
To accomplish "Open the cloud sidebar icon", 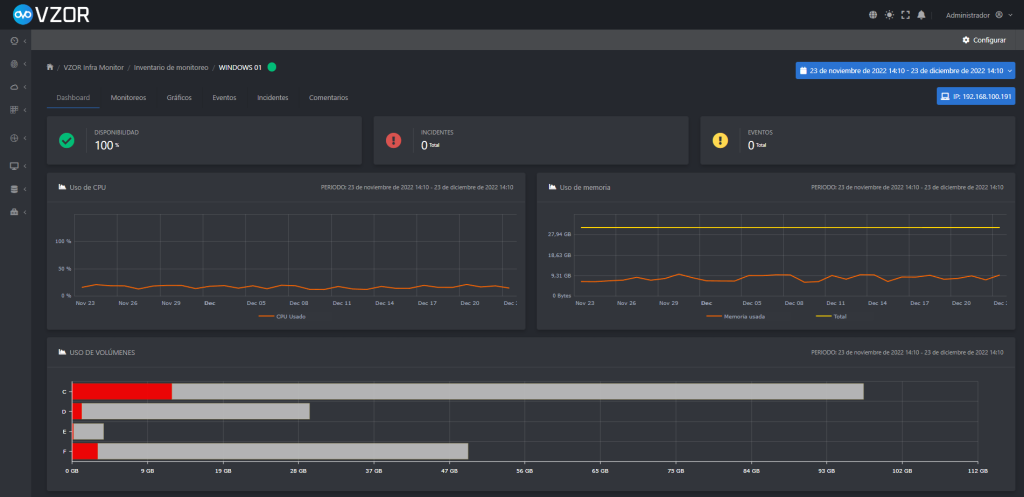I will [x=14, y=87].
